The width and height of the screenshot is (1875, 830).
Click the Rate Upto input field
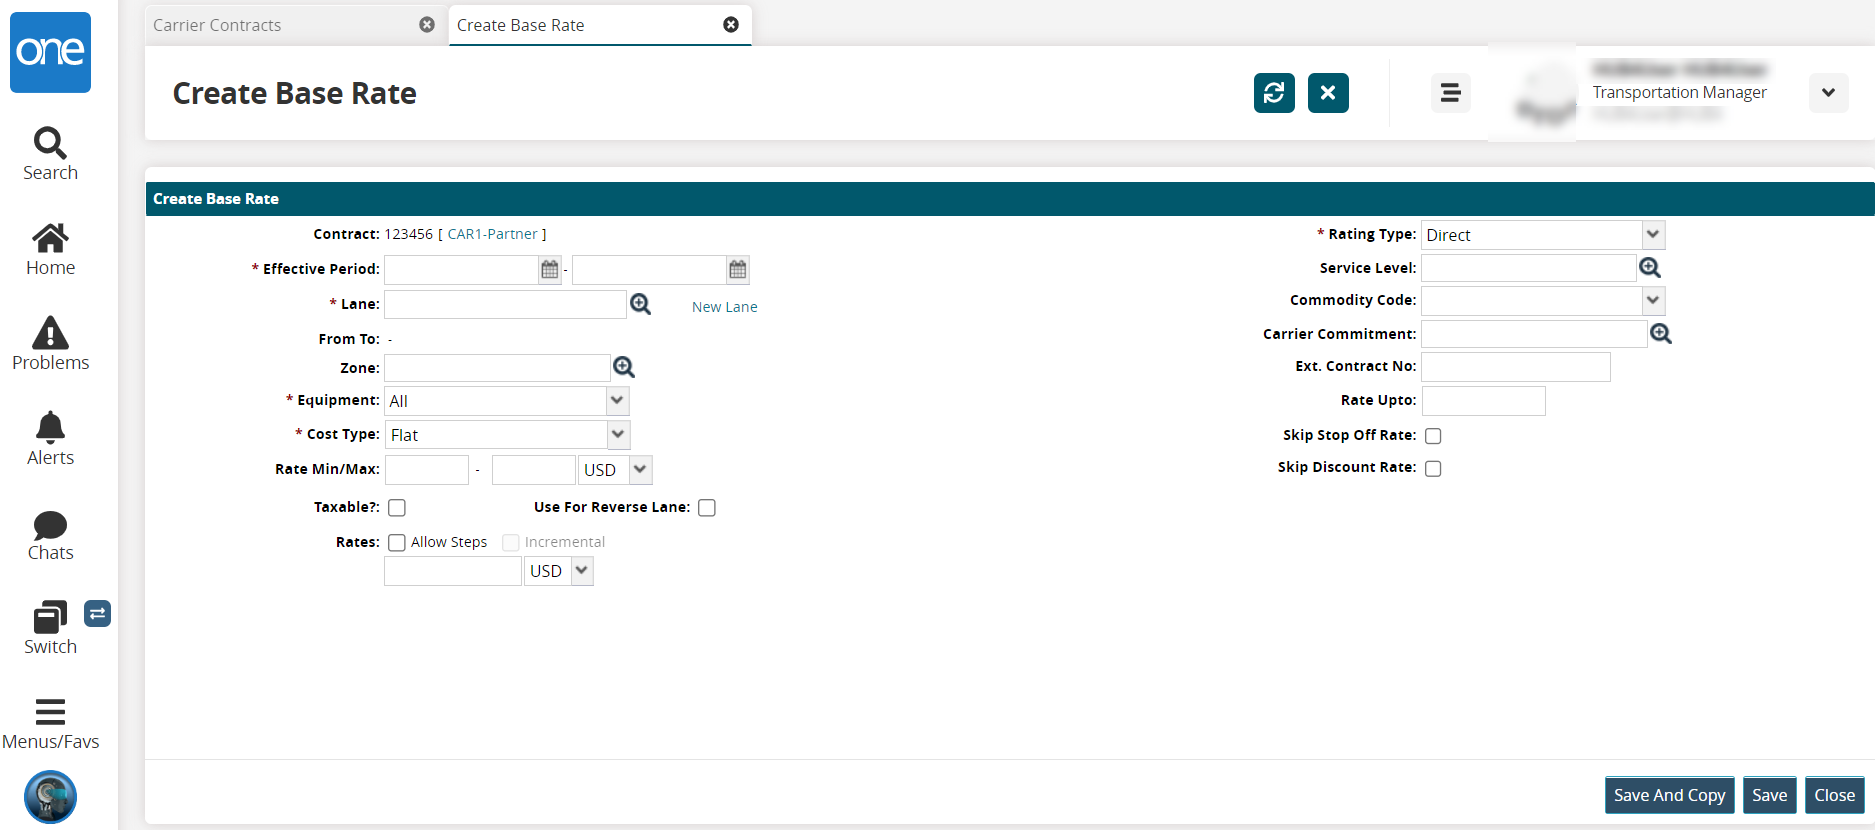pos(1484,401)
